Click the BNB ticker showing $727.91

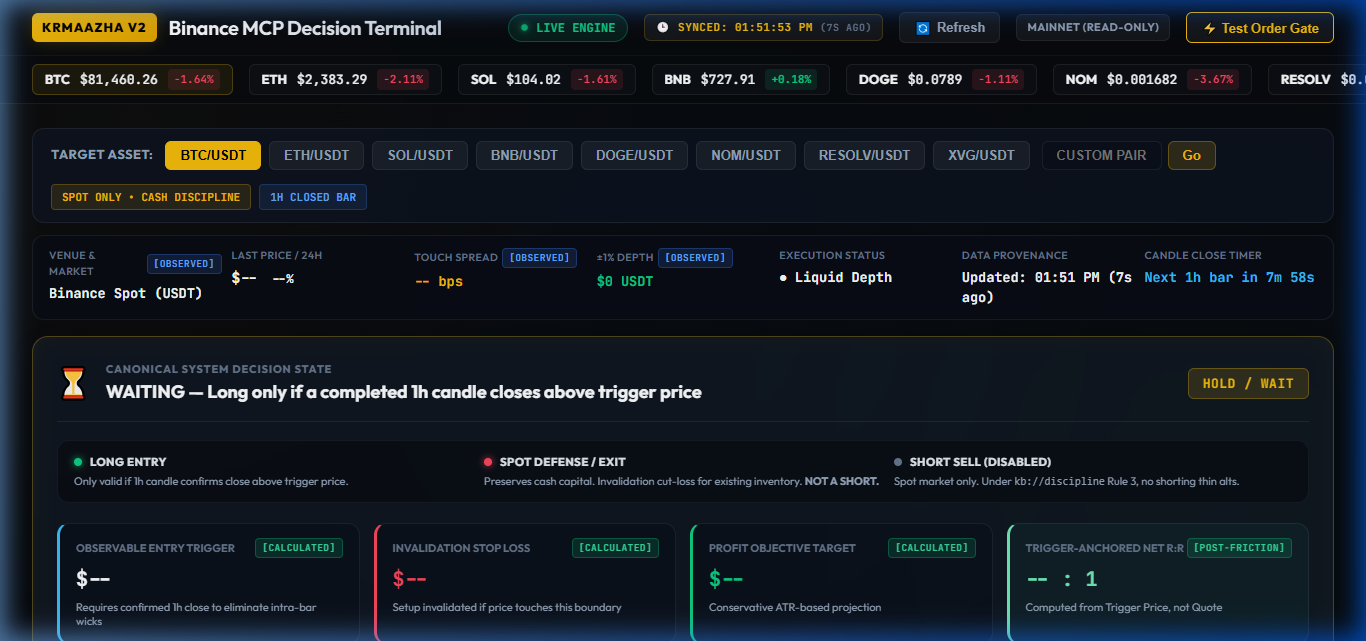741,79
